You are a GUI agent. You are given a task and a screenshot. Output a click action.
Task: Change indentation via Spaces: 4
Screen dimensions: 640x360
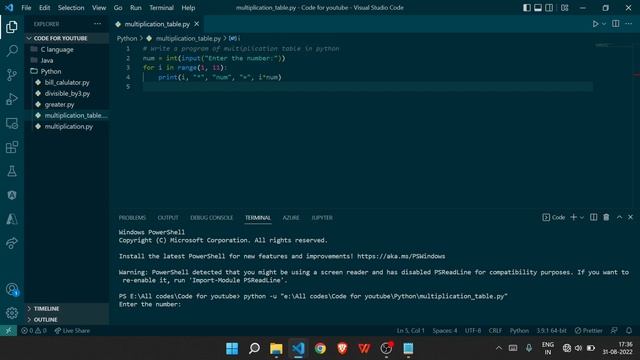click(445, 331)
